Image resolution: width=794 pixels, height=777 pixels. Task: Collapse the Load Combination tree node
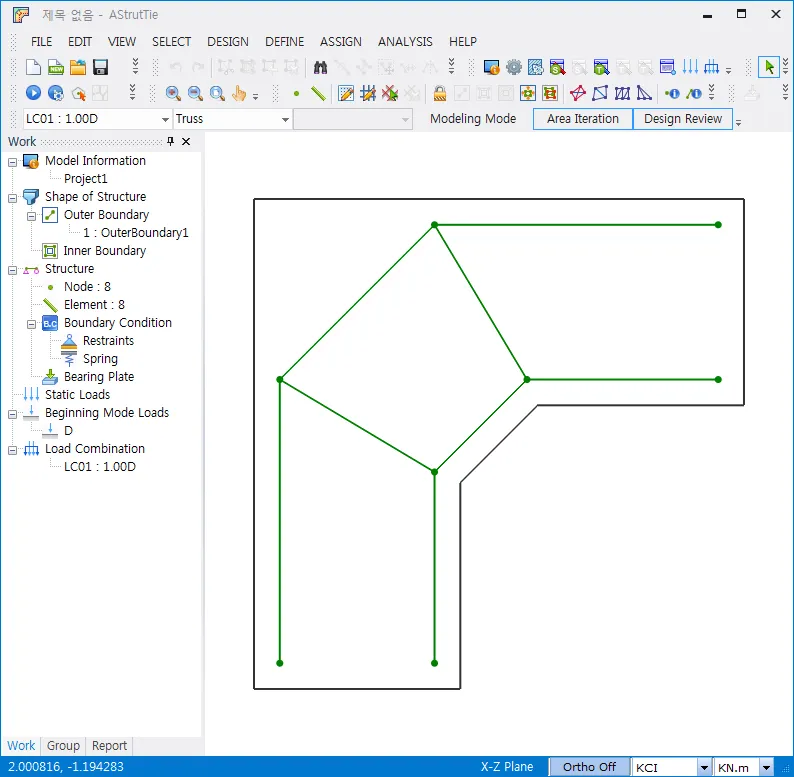point(12,450)
